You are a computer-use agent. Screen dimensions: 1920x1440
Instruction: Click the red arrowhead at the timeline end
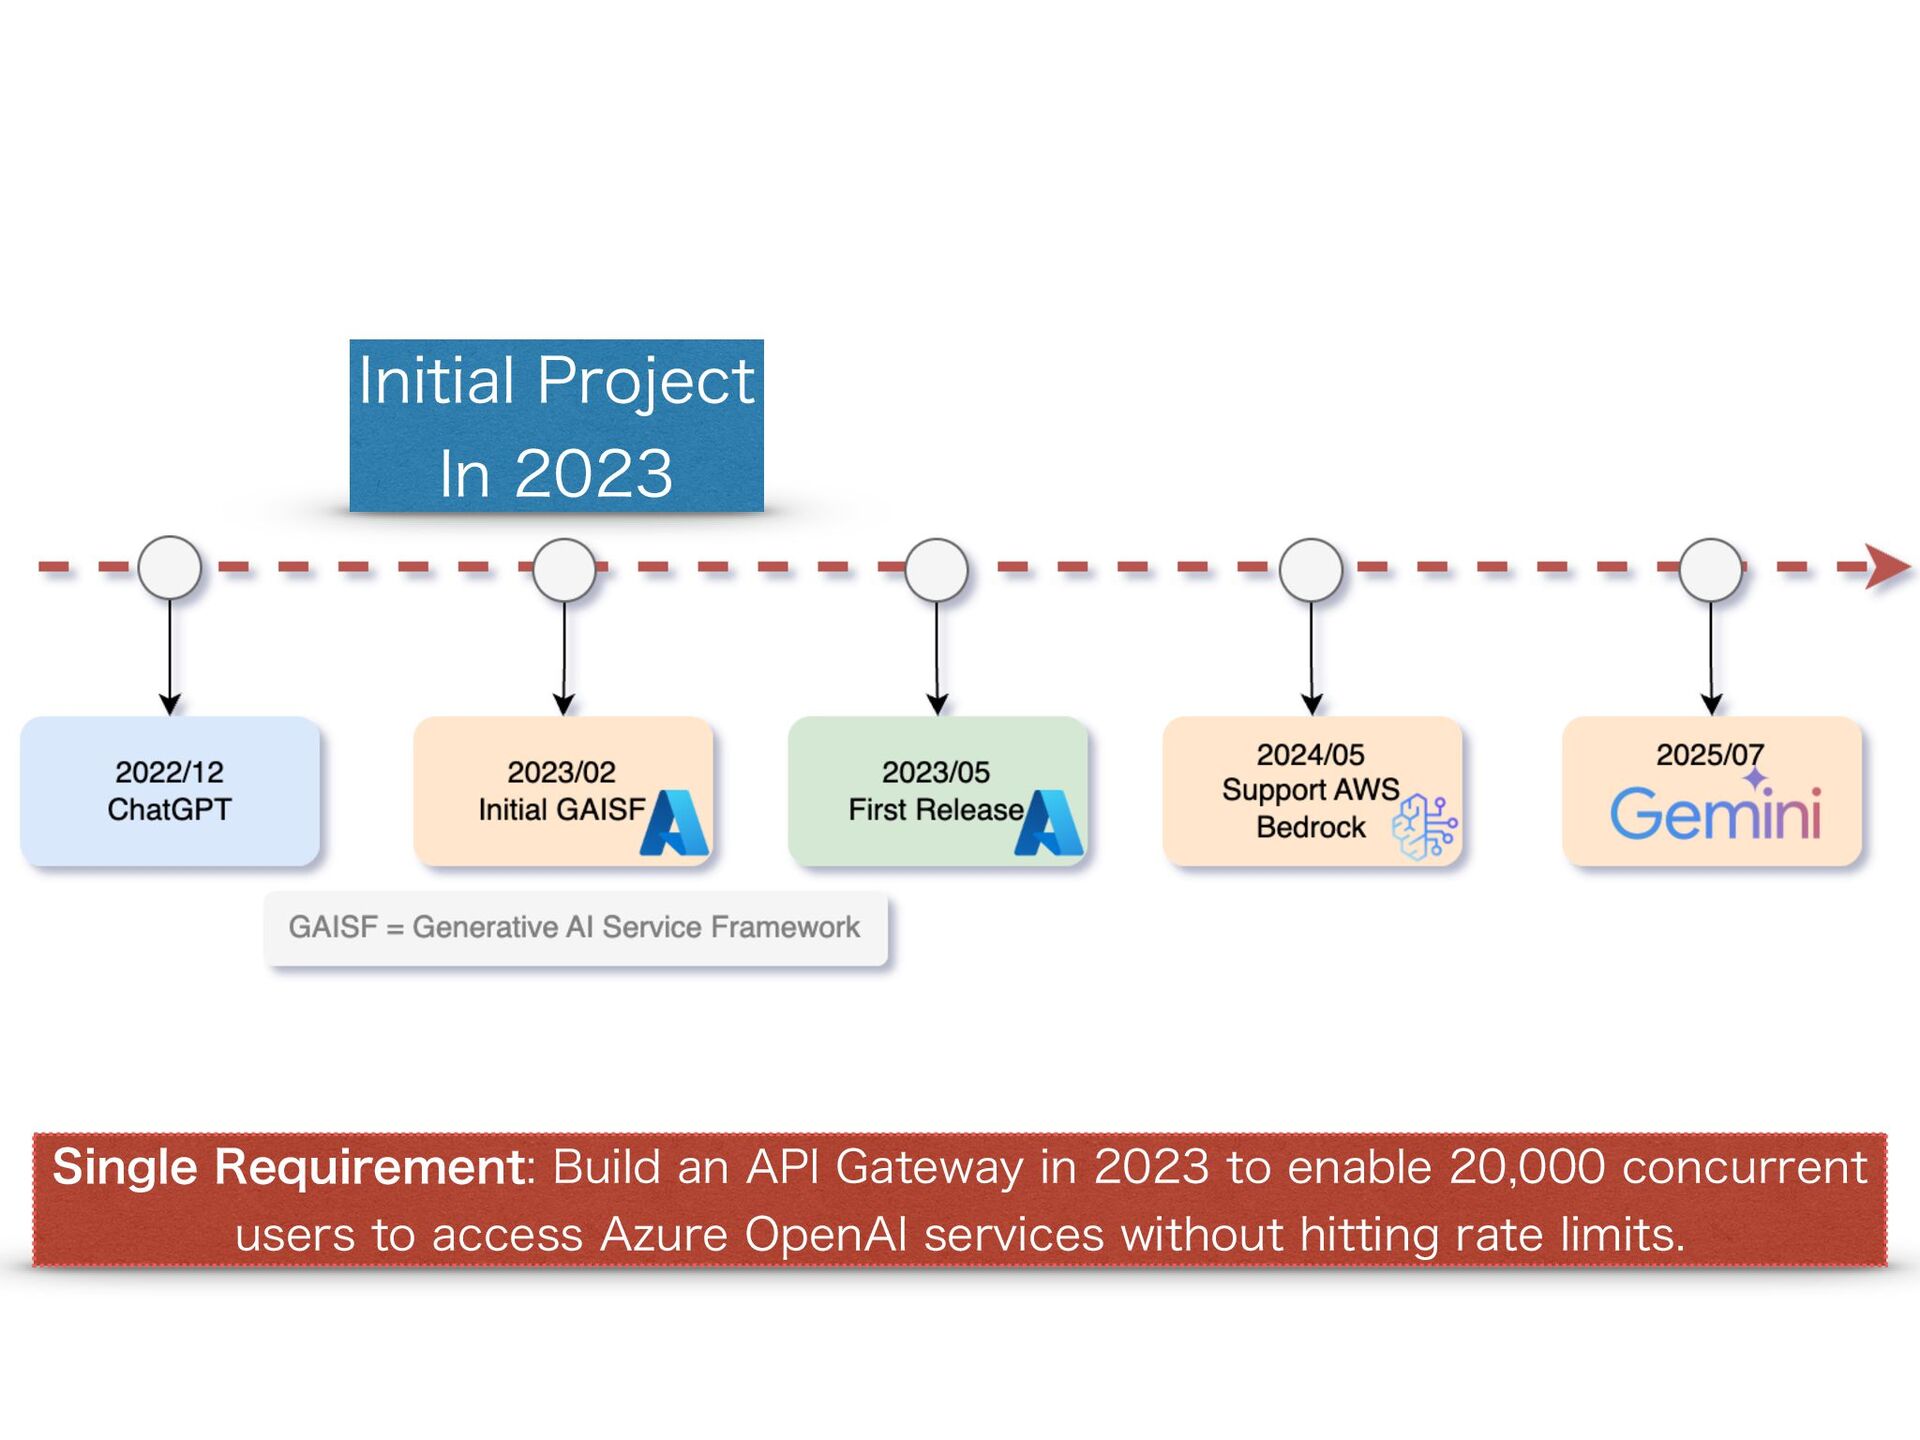point(1888,567)
